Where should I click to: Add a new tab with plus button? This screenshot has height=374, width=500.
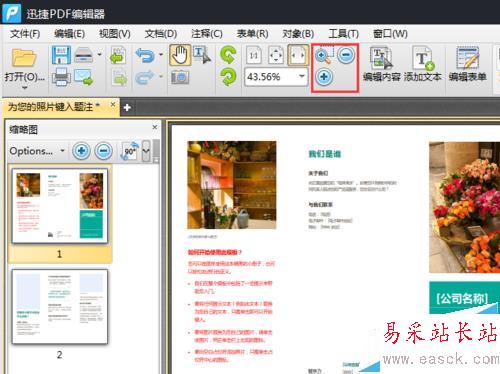pos(127,108)
